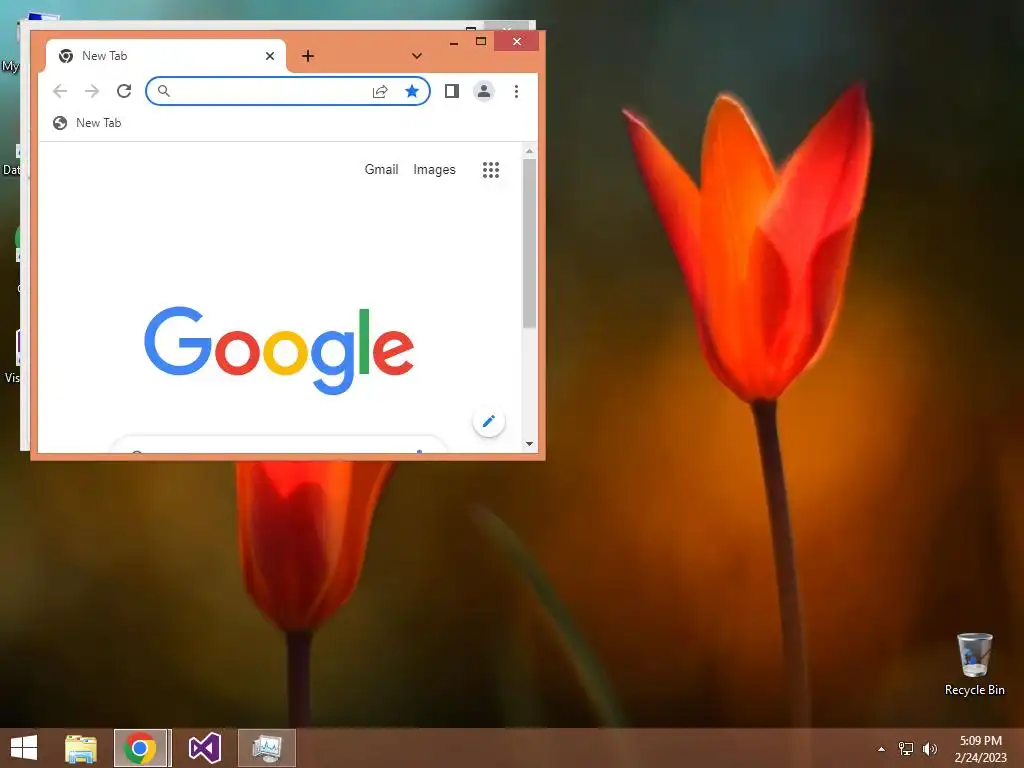Open the Images link
This screenshot has width=1024, height=768.
pos(434,170)
